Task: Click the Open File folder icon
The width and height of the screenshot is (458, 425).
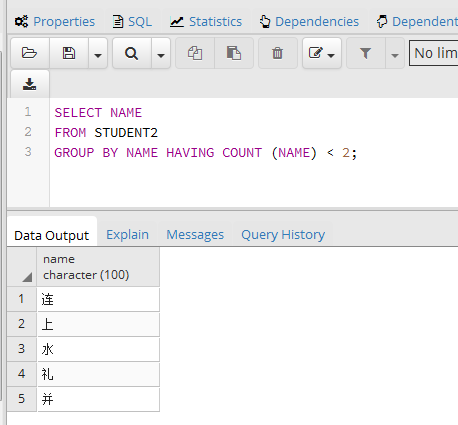Action: 30,53
